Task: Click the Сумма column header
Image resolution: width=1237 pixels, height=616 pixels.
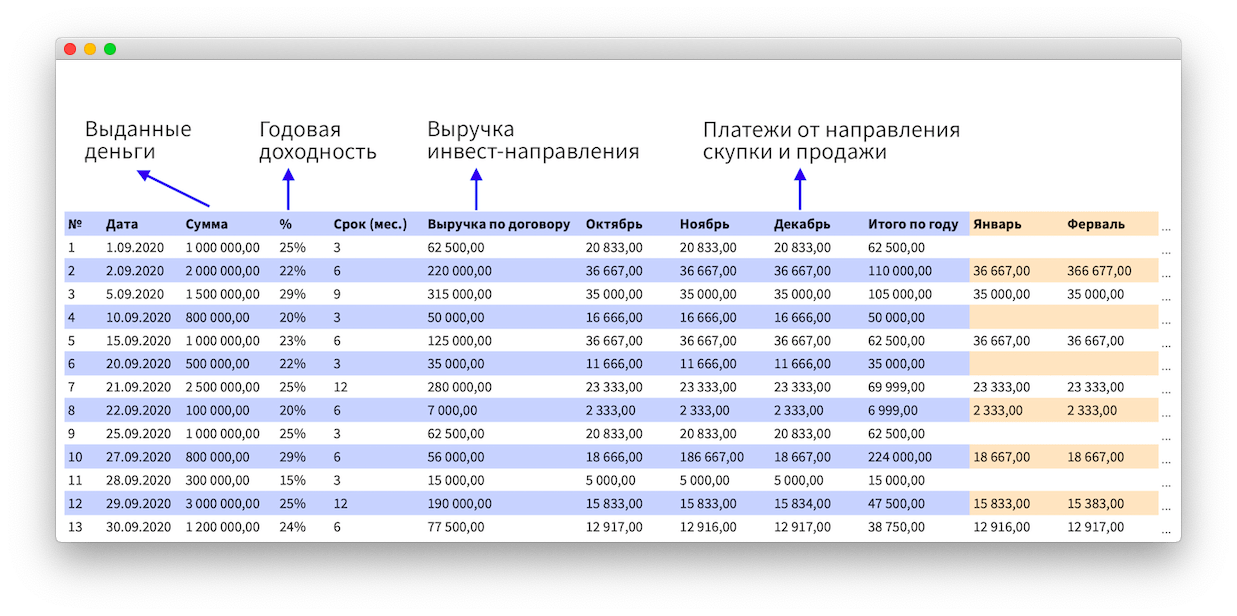Action: pos(207,224)
